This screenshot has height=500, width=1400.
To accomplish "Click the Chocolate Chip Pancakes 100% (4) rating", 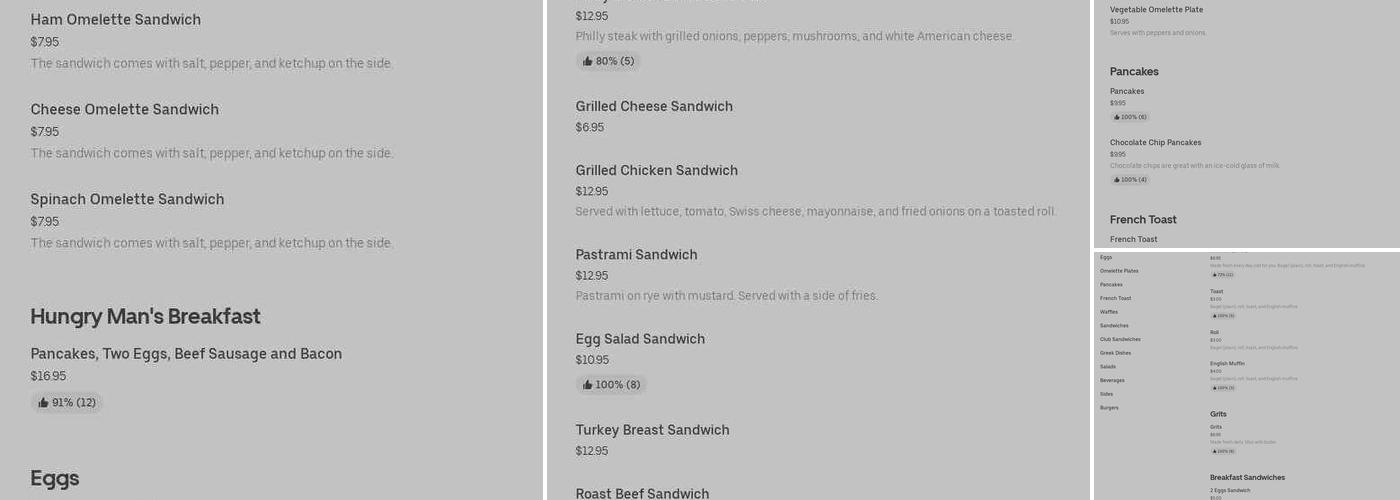I will 1129,180.
